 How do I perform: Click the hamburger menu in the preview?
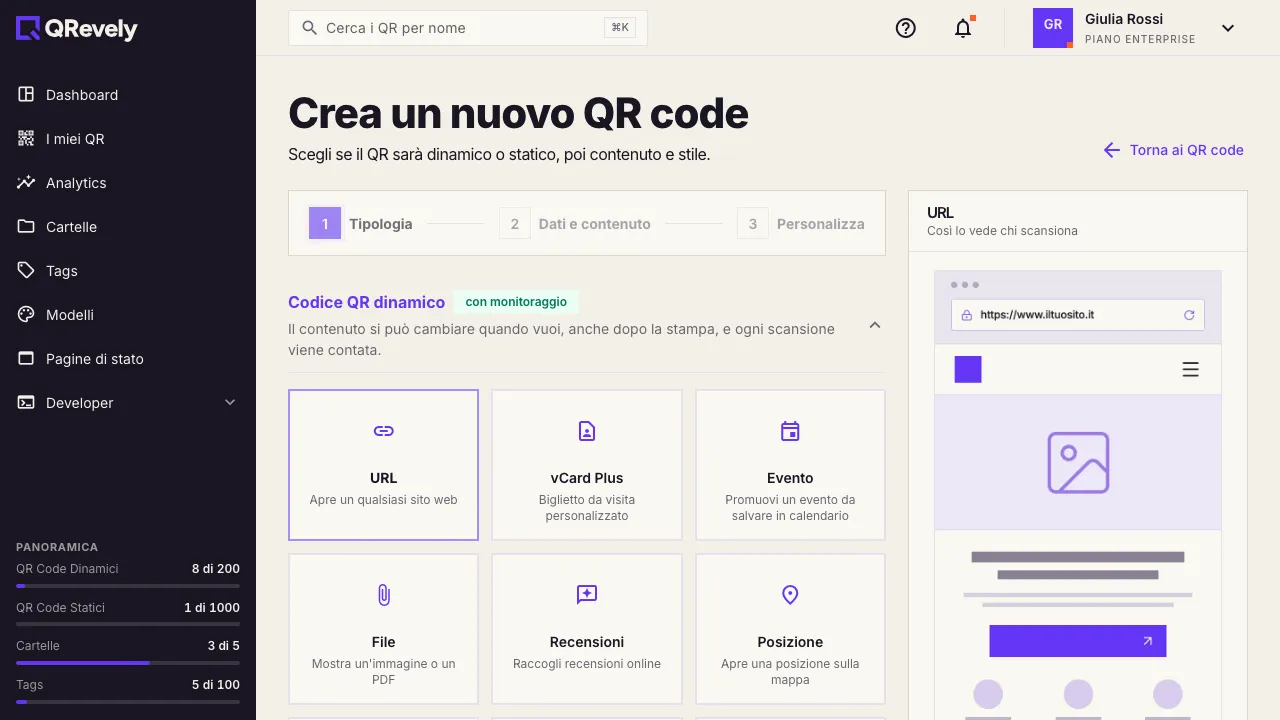coord(1190,370)
